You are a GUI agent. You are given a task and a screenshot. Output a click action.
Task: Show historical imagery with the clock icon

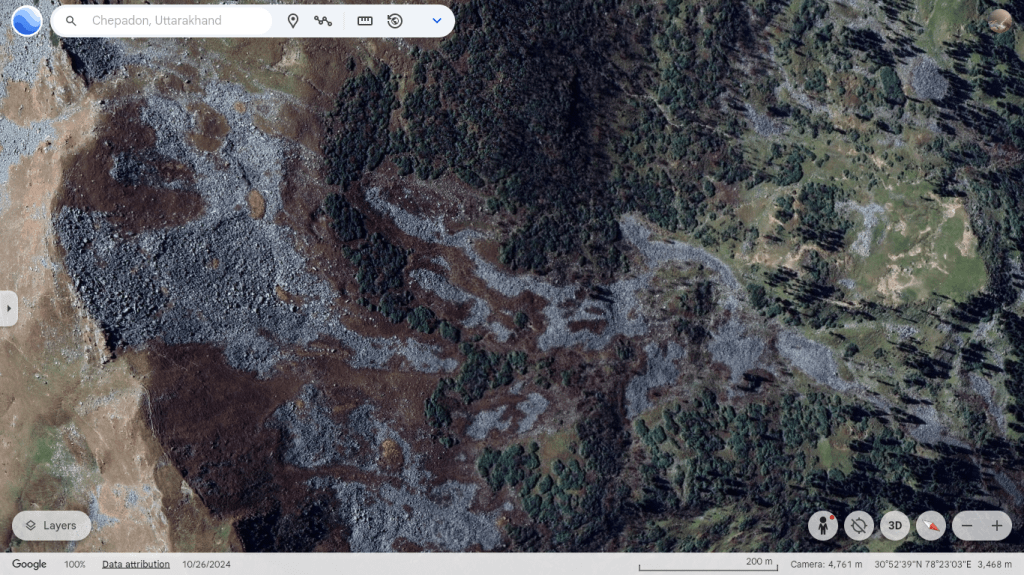tap(395, 21)
